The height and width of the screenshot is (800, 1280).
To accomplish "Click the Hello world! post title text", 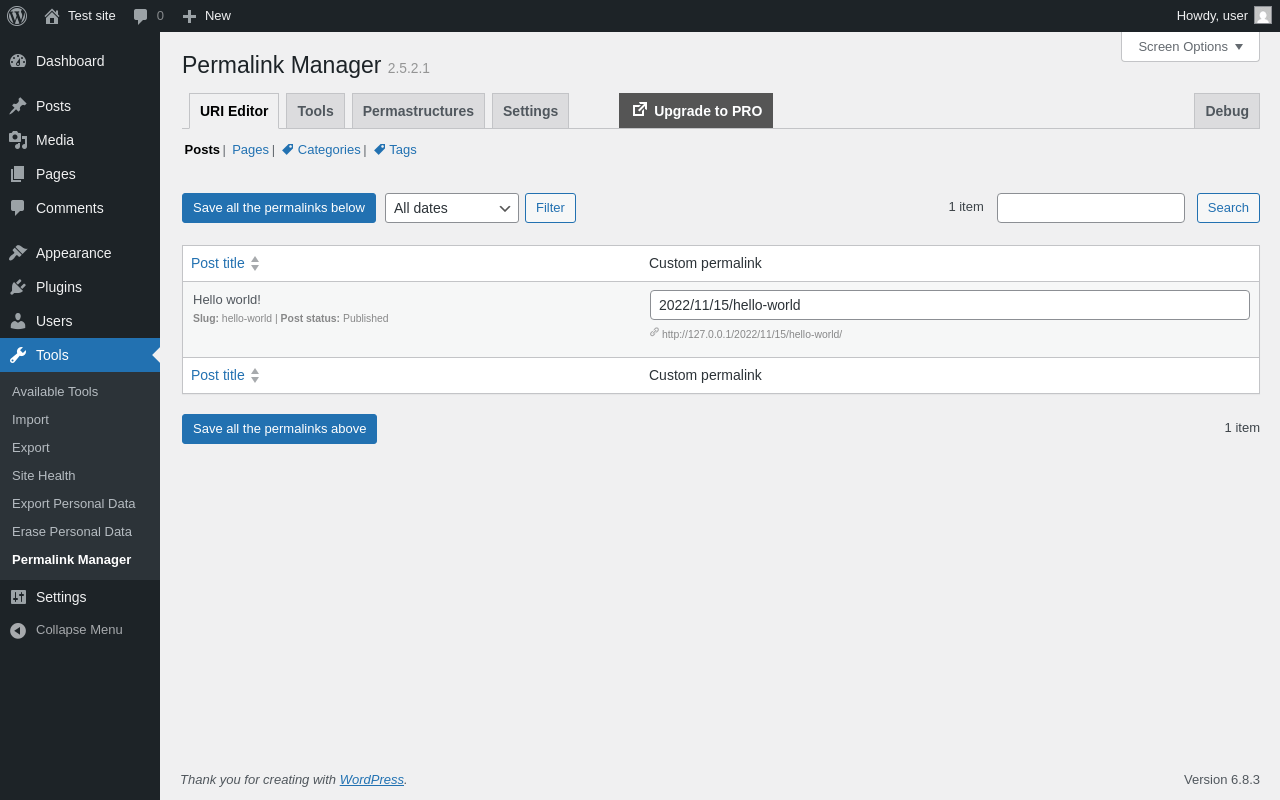I will click(x=227, y=300).
